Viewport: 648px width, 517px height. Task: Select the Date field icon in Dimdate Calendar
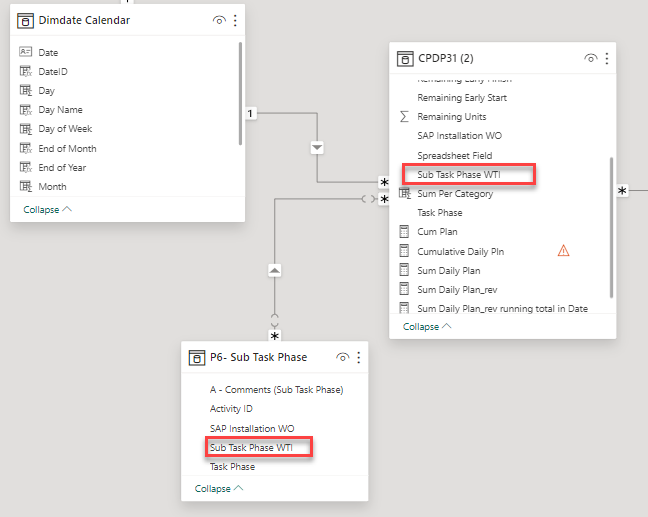[26, 52]
